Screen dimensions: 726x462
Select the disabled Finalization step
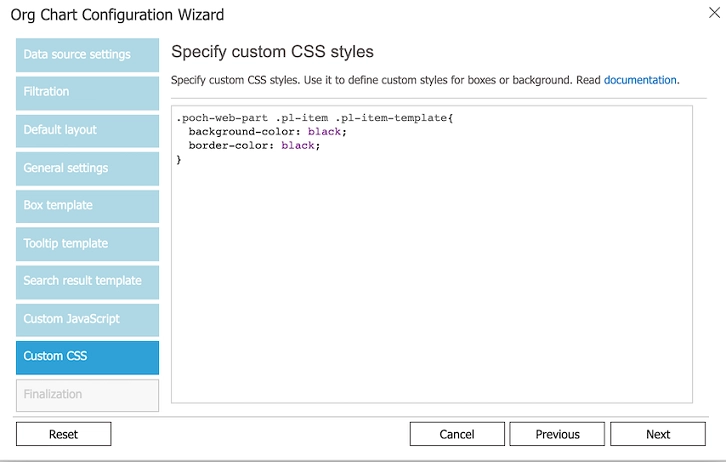pyautogui.click(x=88, y=395)
